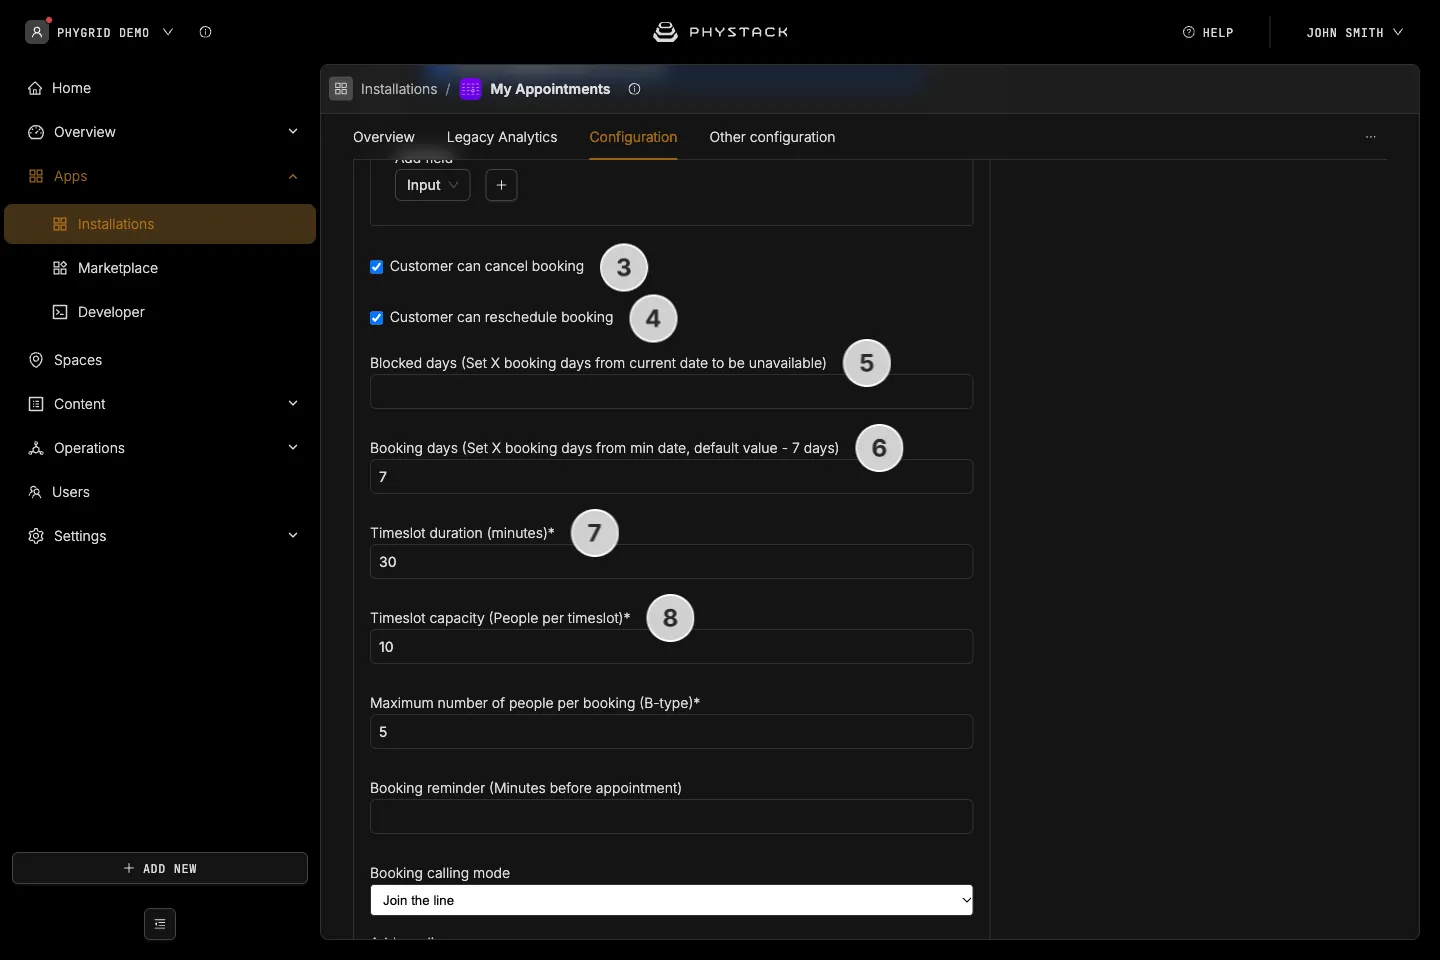Click the Timeslot duration minutes field

[x=672, y=562]
